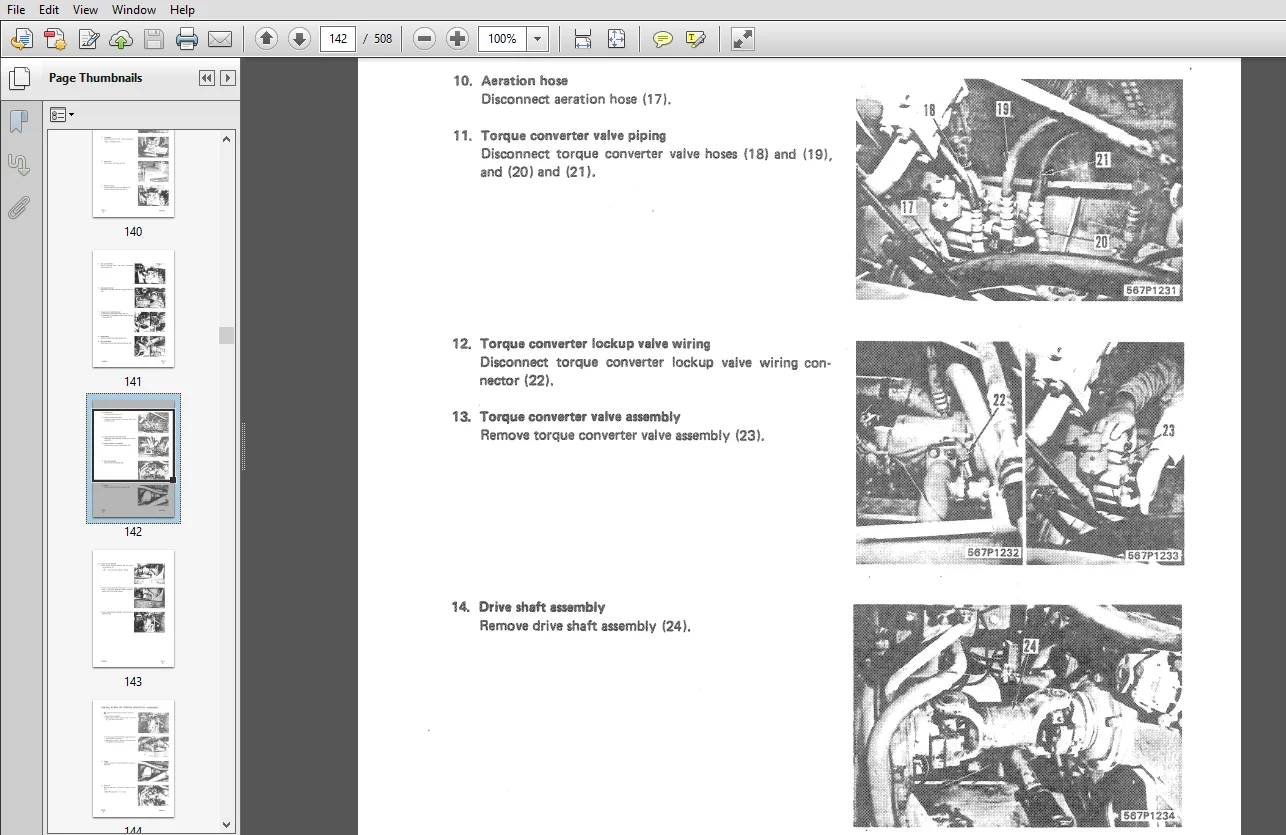Click the Fit width scrolling icon
This screenshot has height=835, width=1286.
[583, 39]
